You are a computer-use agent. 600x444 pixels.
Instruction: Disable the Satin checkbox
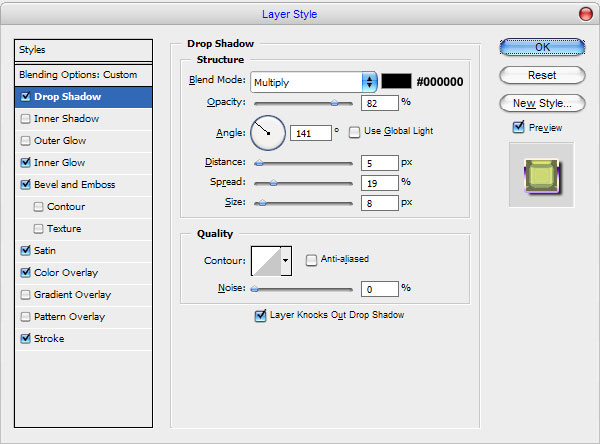coord(26,250)
